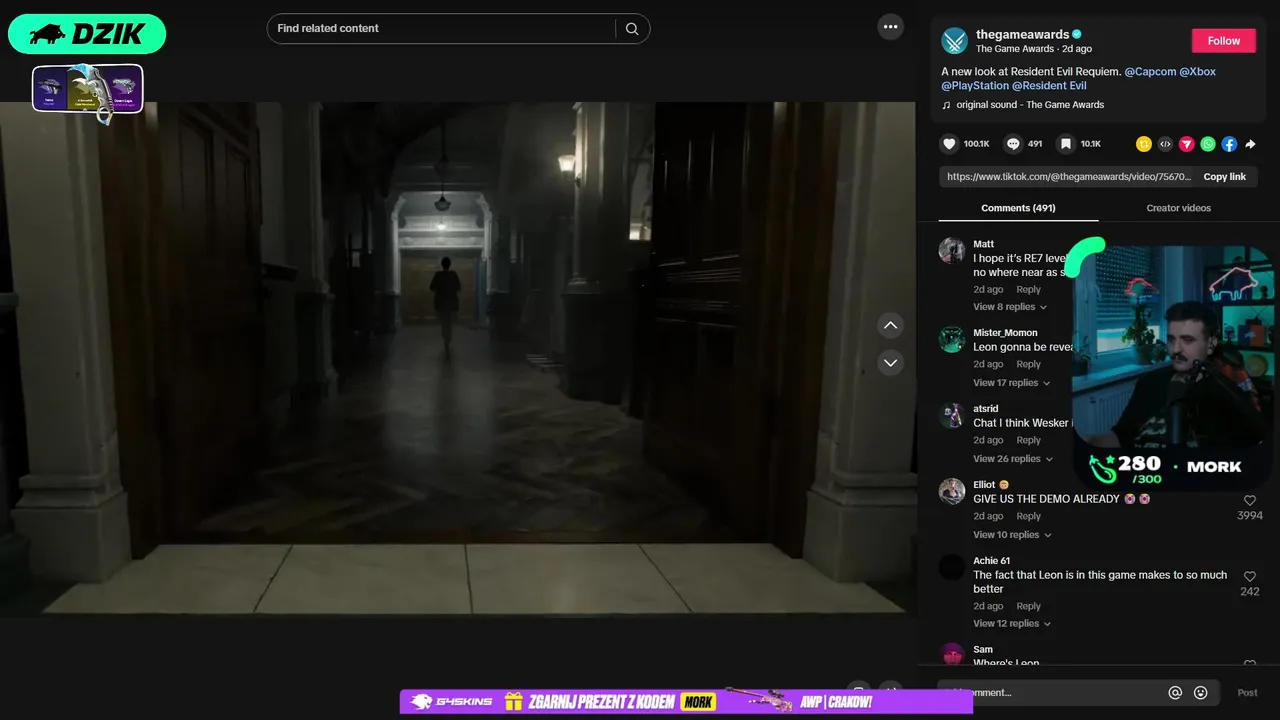Switch to Comments (491) tab
This screenshot has width=1280, height=720.
pyautogui.click(x=1018, y=208)
